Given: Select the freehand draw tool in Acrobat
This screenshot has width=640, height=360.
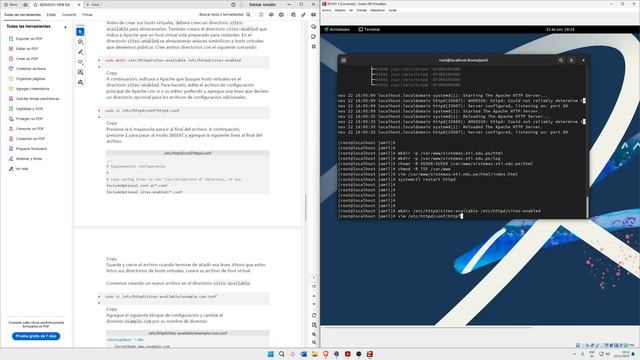Looking at the screenshot, I should tap(80, 62).
